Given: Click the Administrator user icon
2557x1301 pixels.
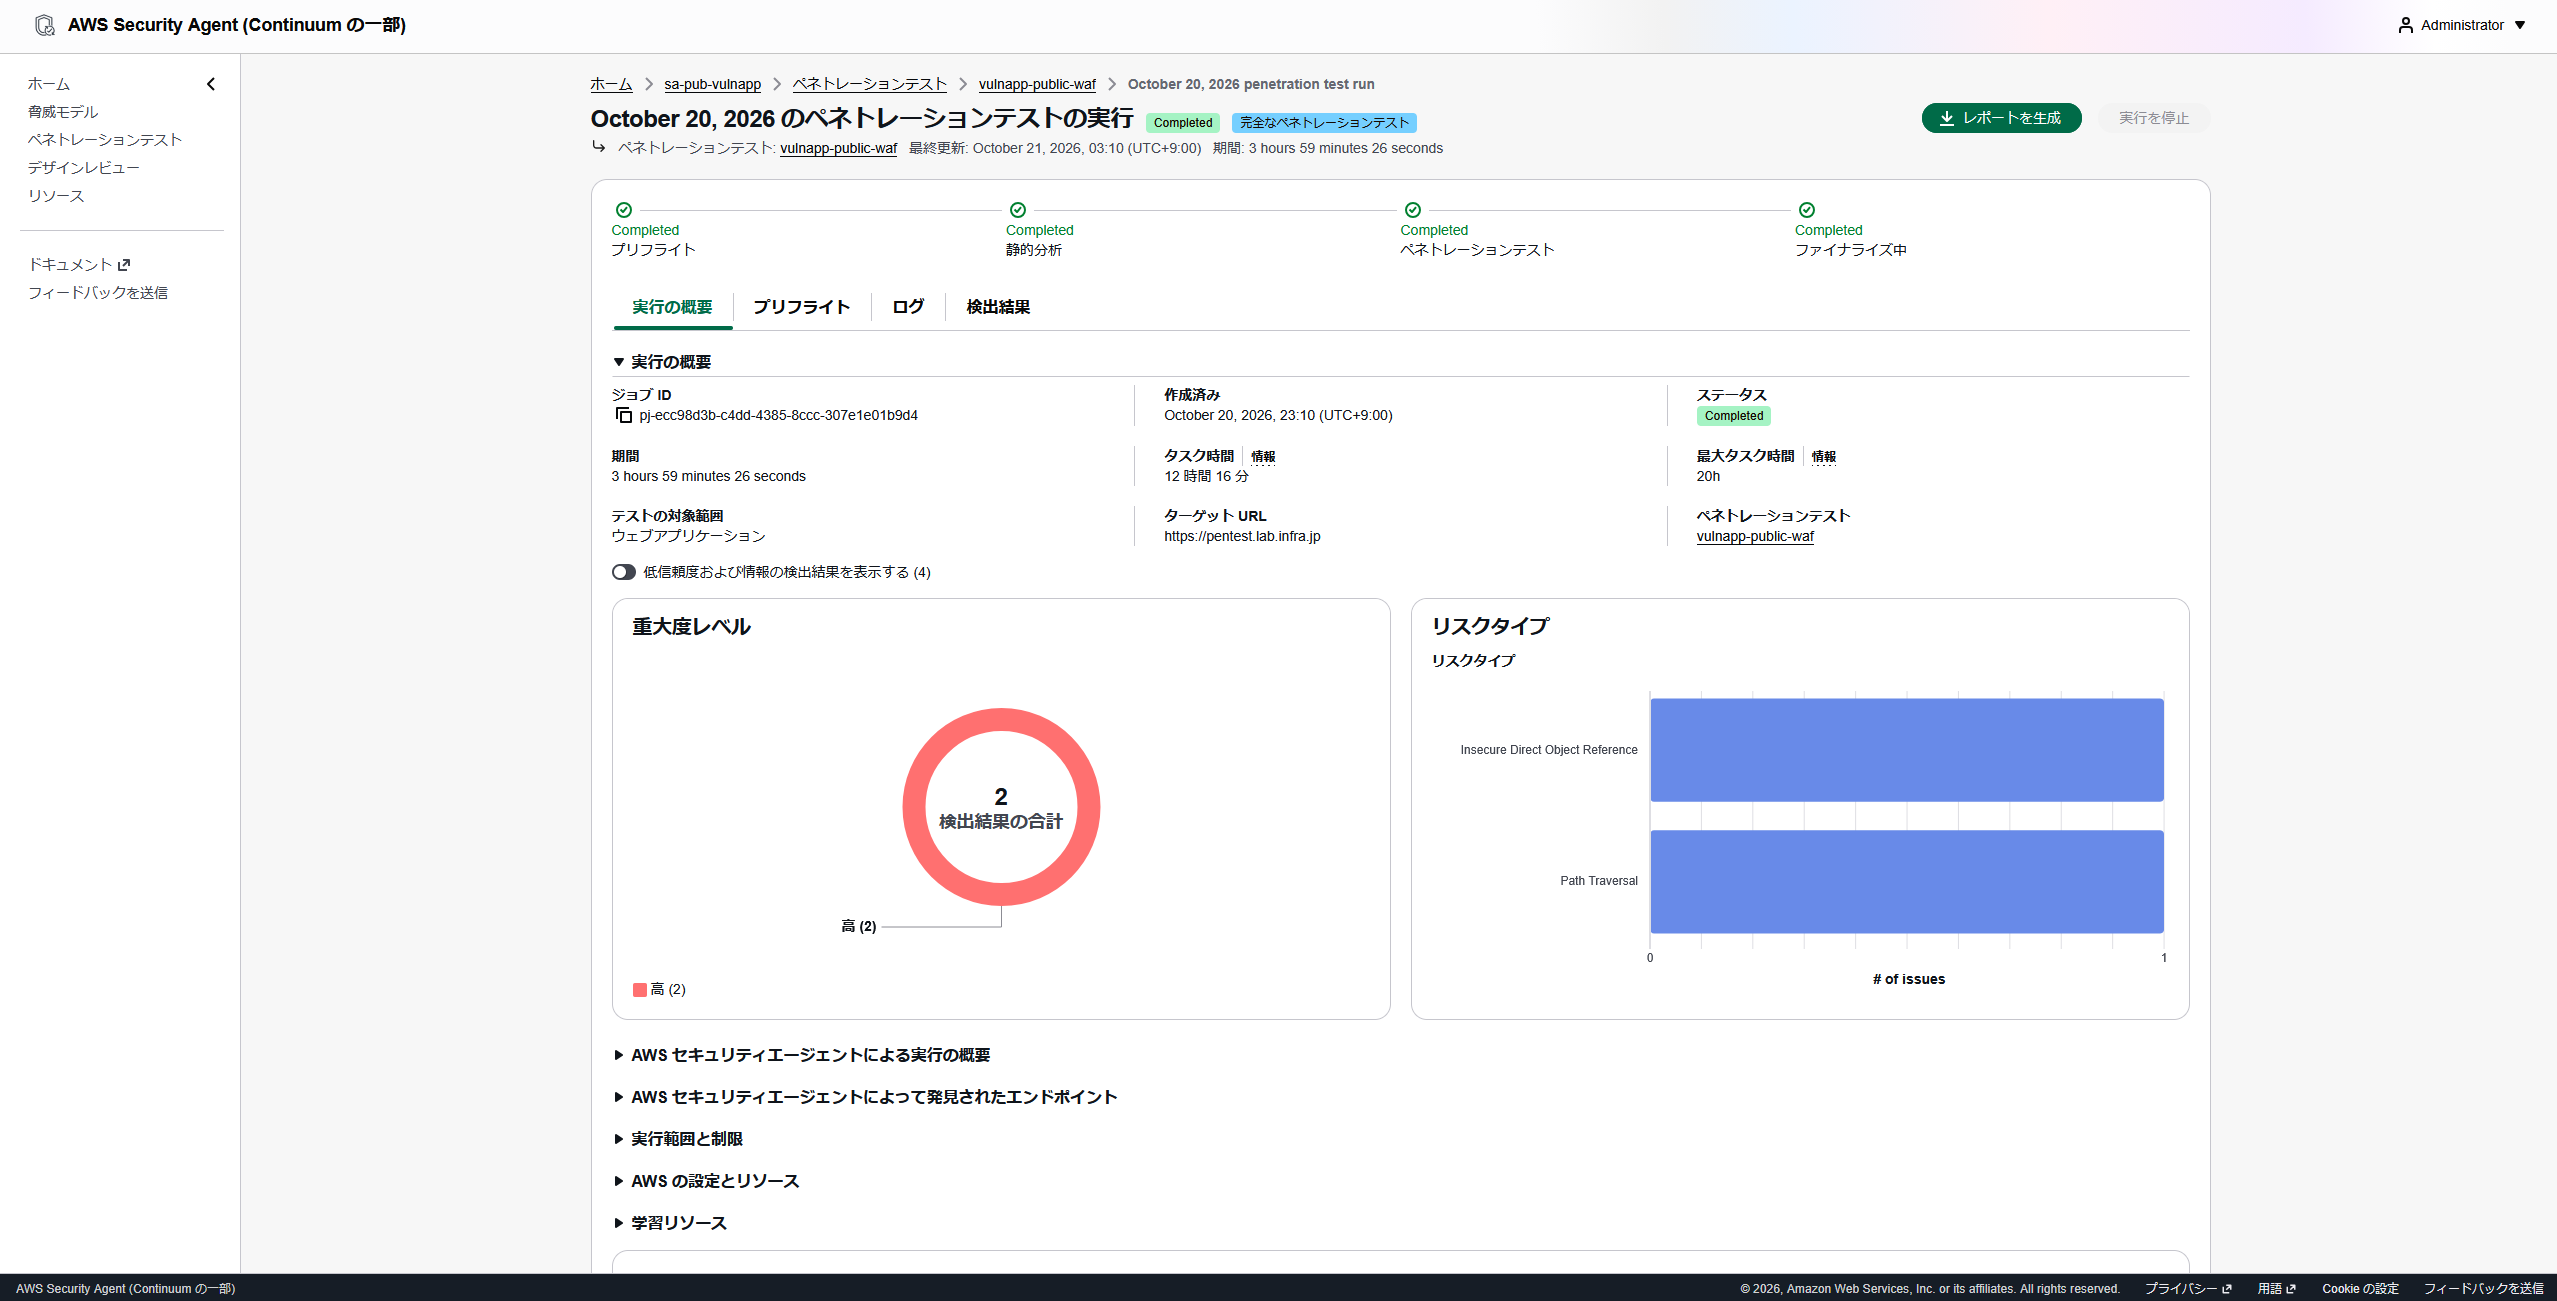Looking at the screenshot, I should point(2405,25).
